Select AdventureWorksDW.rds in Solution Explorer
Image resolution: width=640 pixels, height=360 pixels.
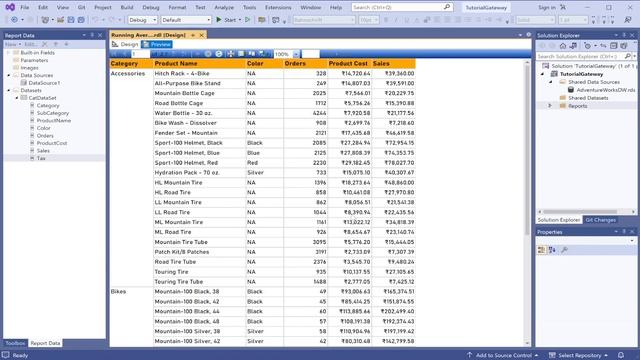pyautogui.click(x=605, y=90)
